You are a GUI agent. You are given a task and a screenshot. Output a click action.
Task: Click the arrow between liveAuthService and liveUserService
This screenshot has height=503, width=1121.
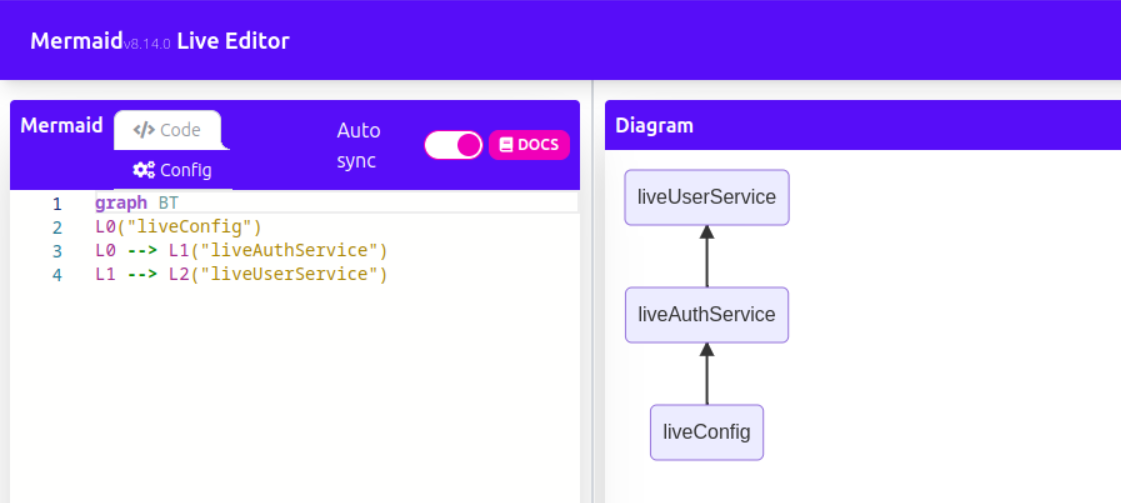point(707,256)
